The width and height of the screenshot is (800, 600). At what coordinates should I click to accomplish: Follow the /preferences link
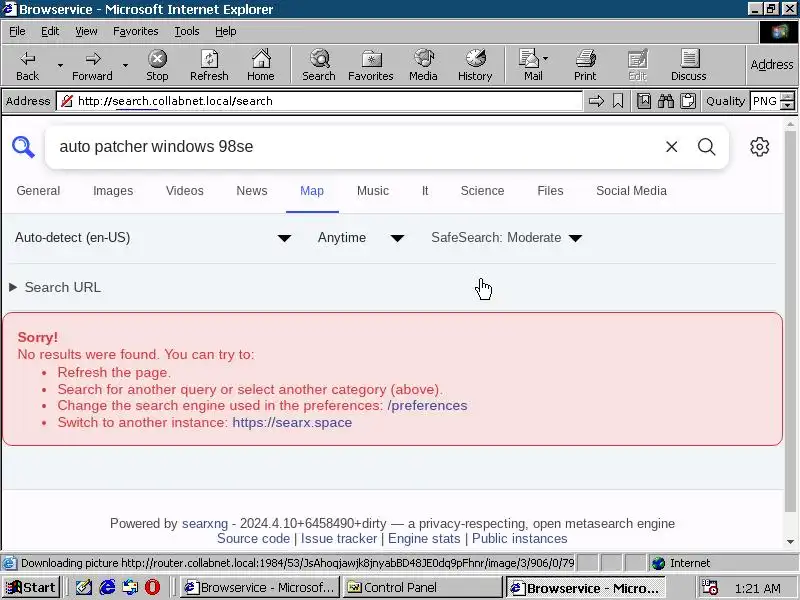[428, 406]
